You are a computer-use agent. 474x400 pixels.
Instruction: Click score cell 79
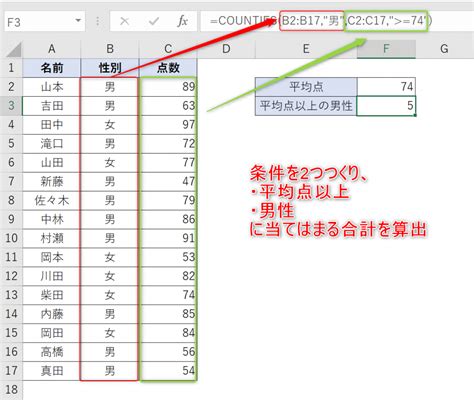(x=168, y=200)
